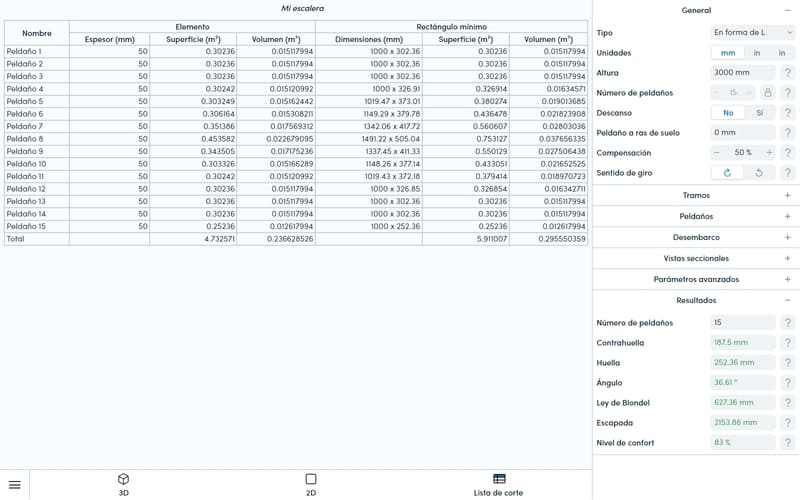Click the Elemento group header
Screen dimensions: 800x500
(192, 27)
